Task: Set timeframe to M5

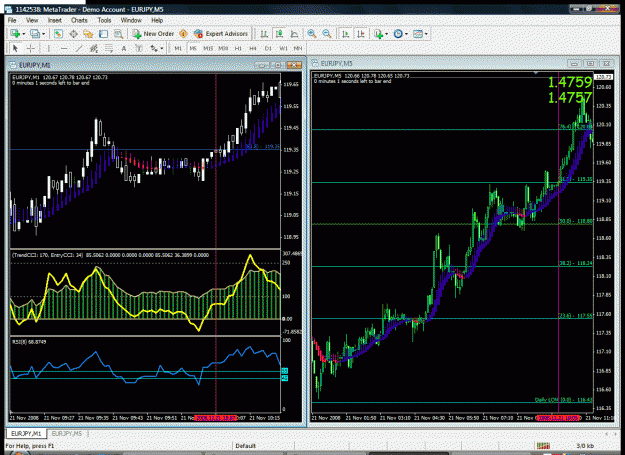Action: (193, 48)
